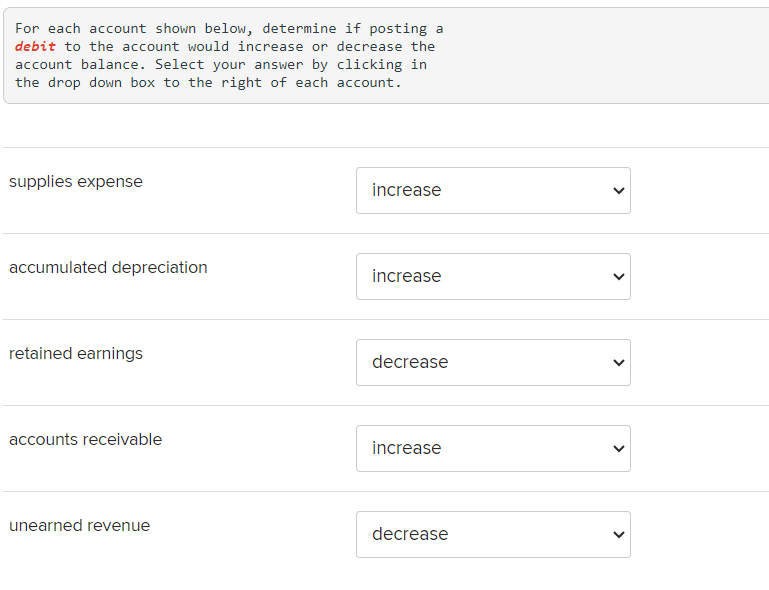Click the 'retained earnings' label

tap(76, 354)
